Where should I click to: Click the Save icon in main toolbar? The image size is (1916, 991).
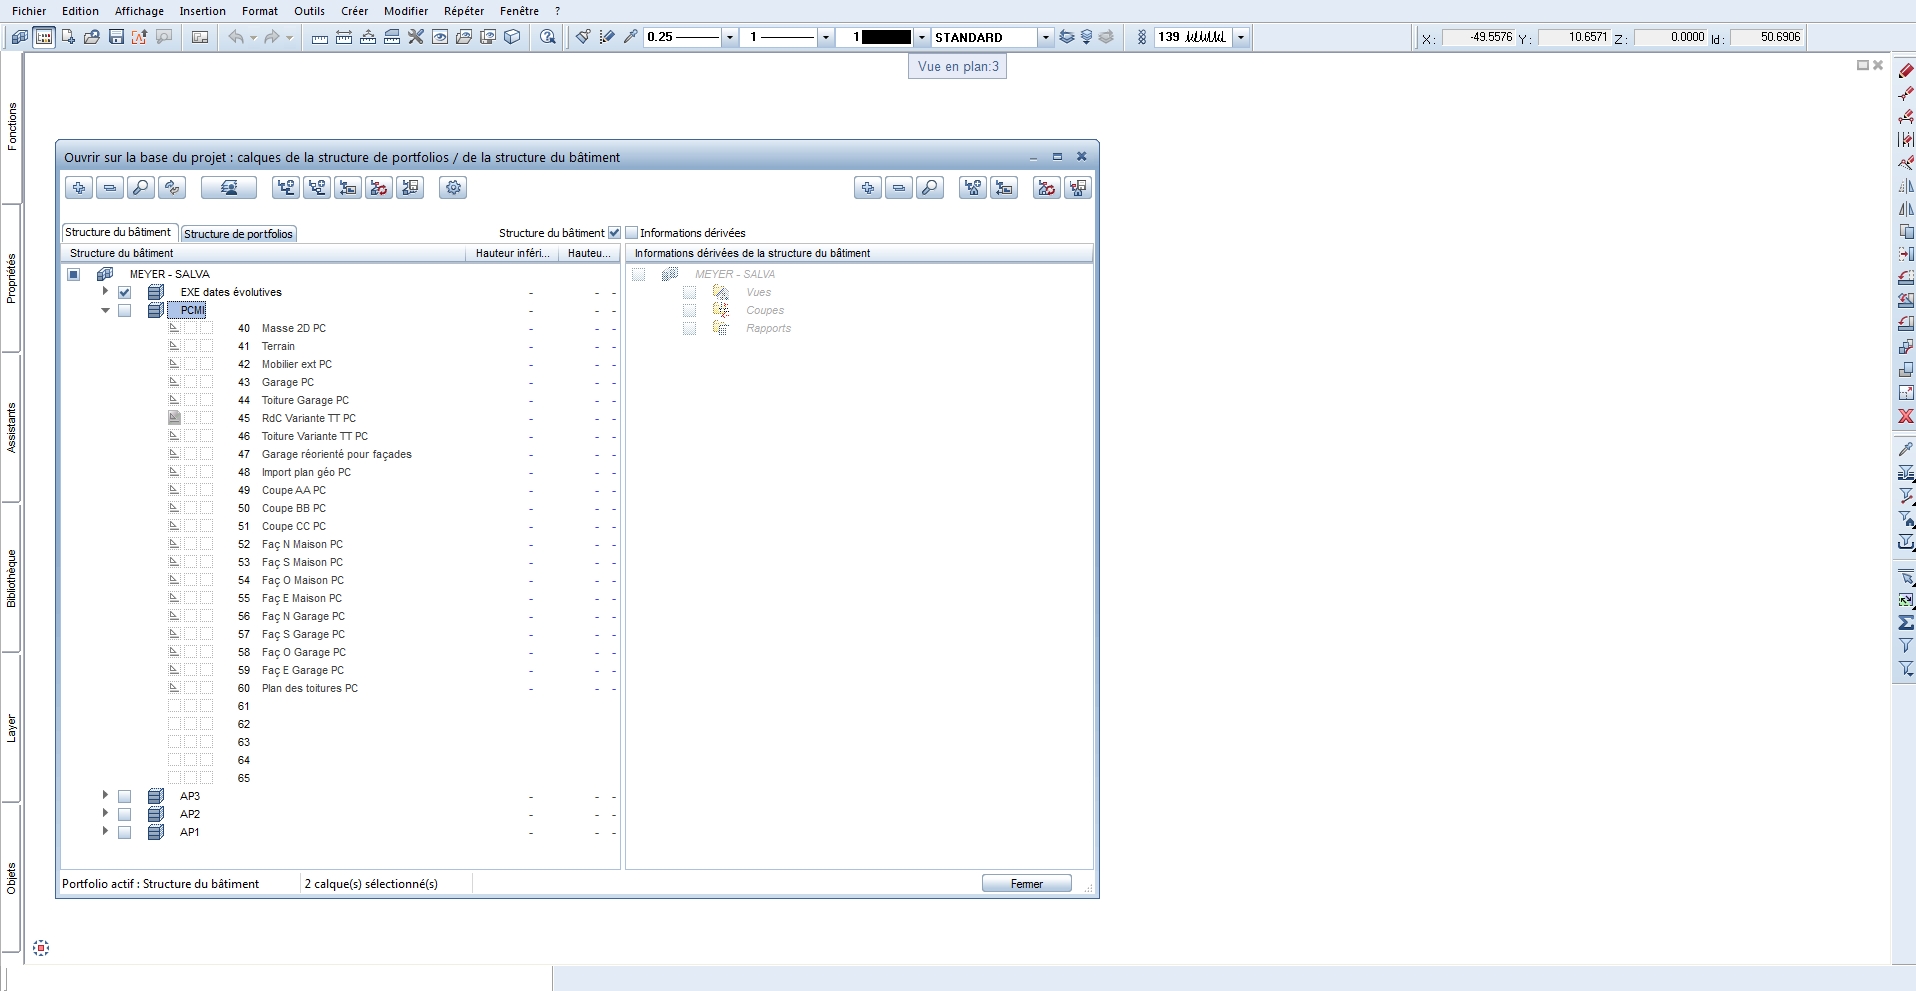116,37
